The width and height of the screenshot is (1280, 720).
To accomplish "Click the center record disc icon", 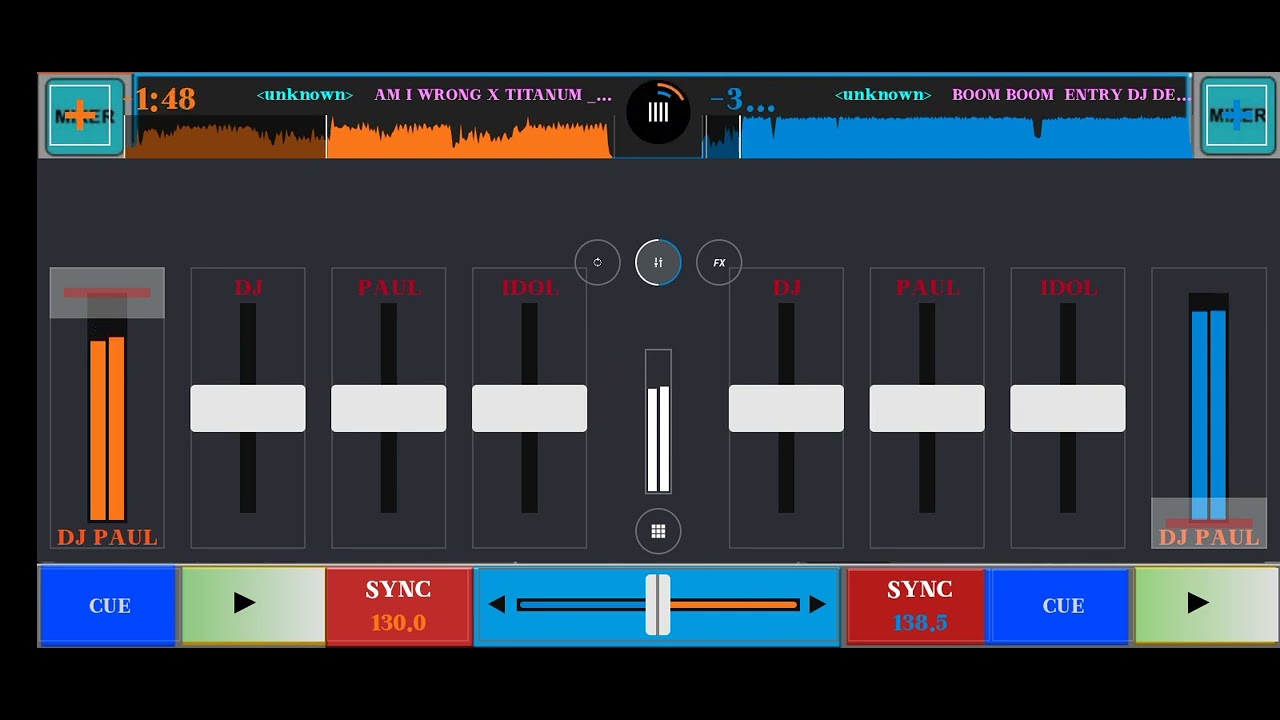I will 658,112.
